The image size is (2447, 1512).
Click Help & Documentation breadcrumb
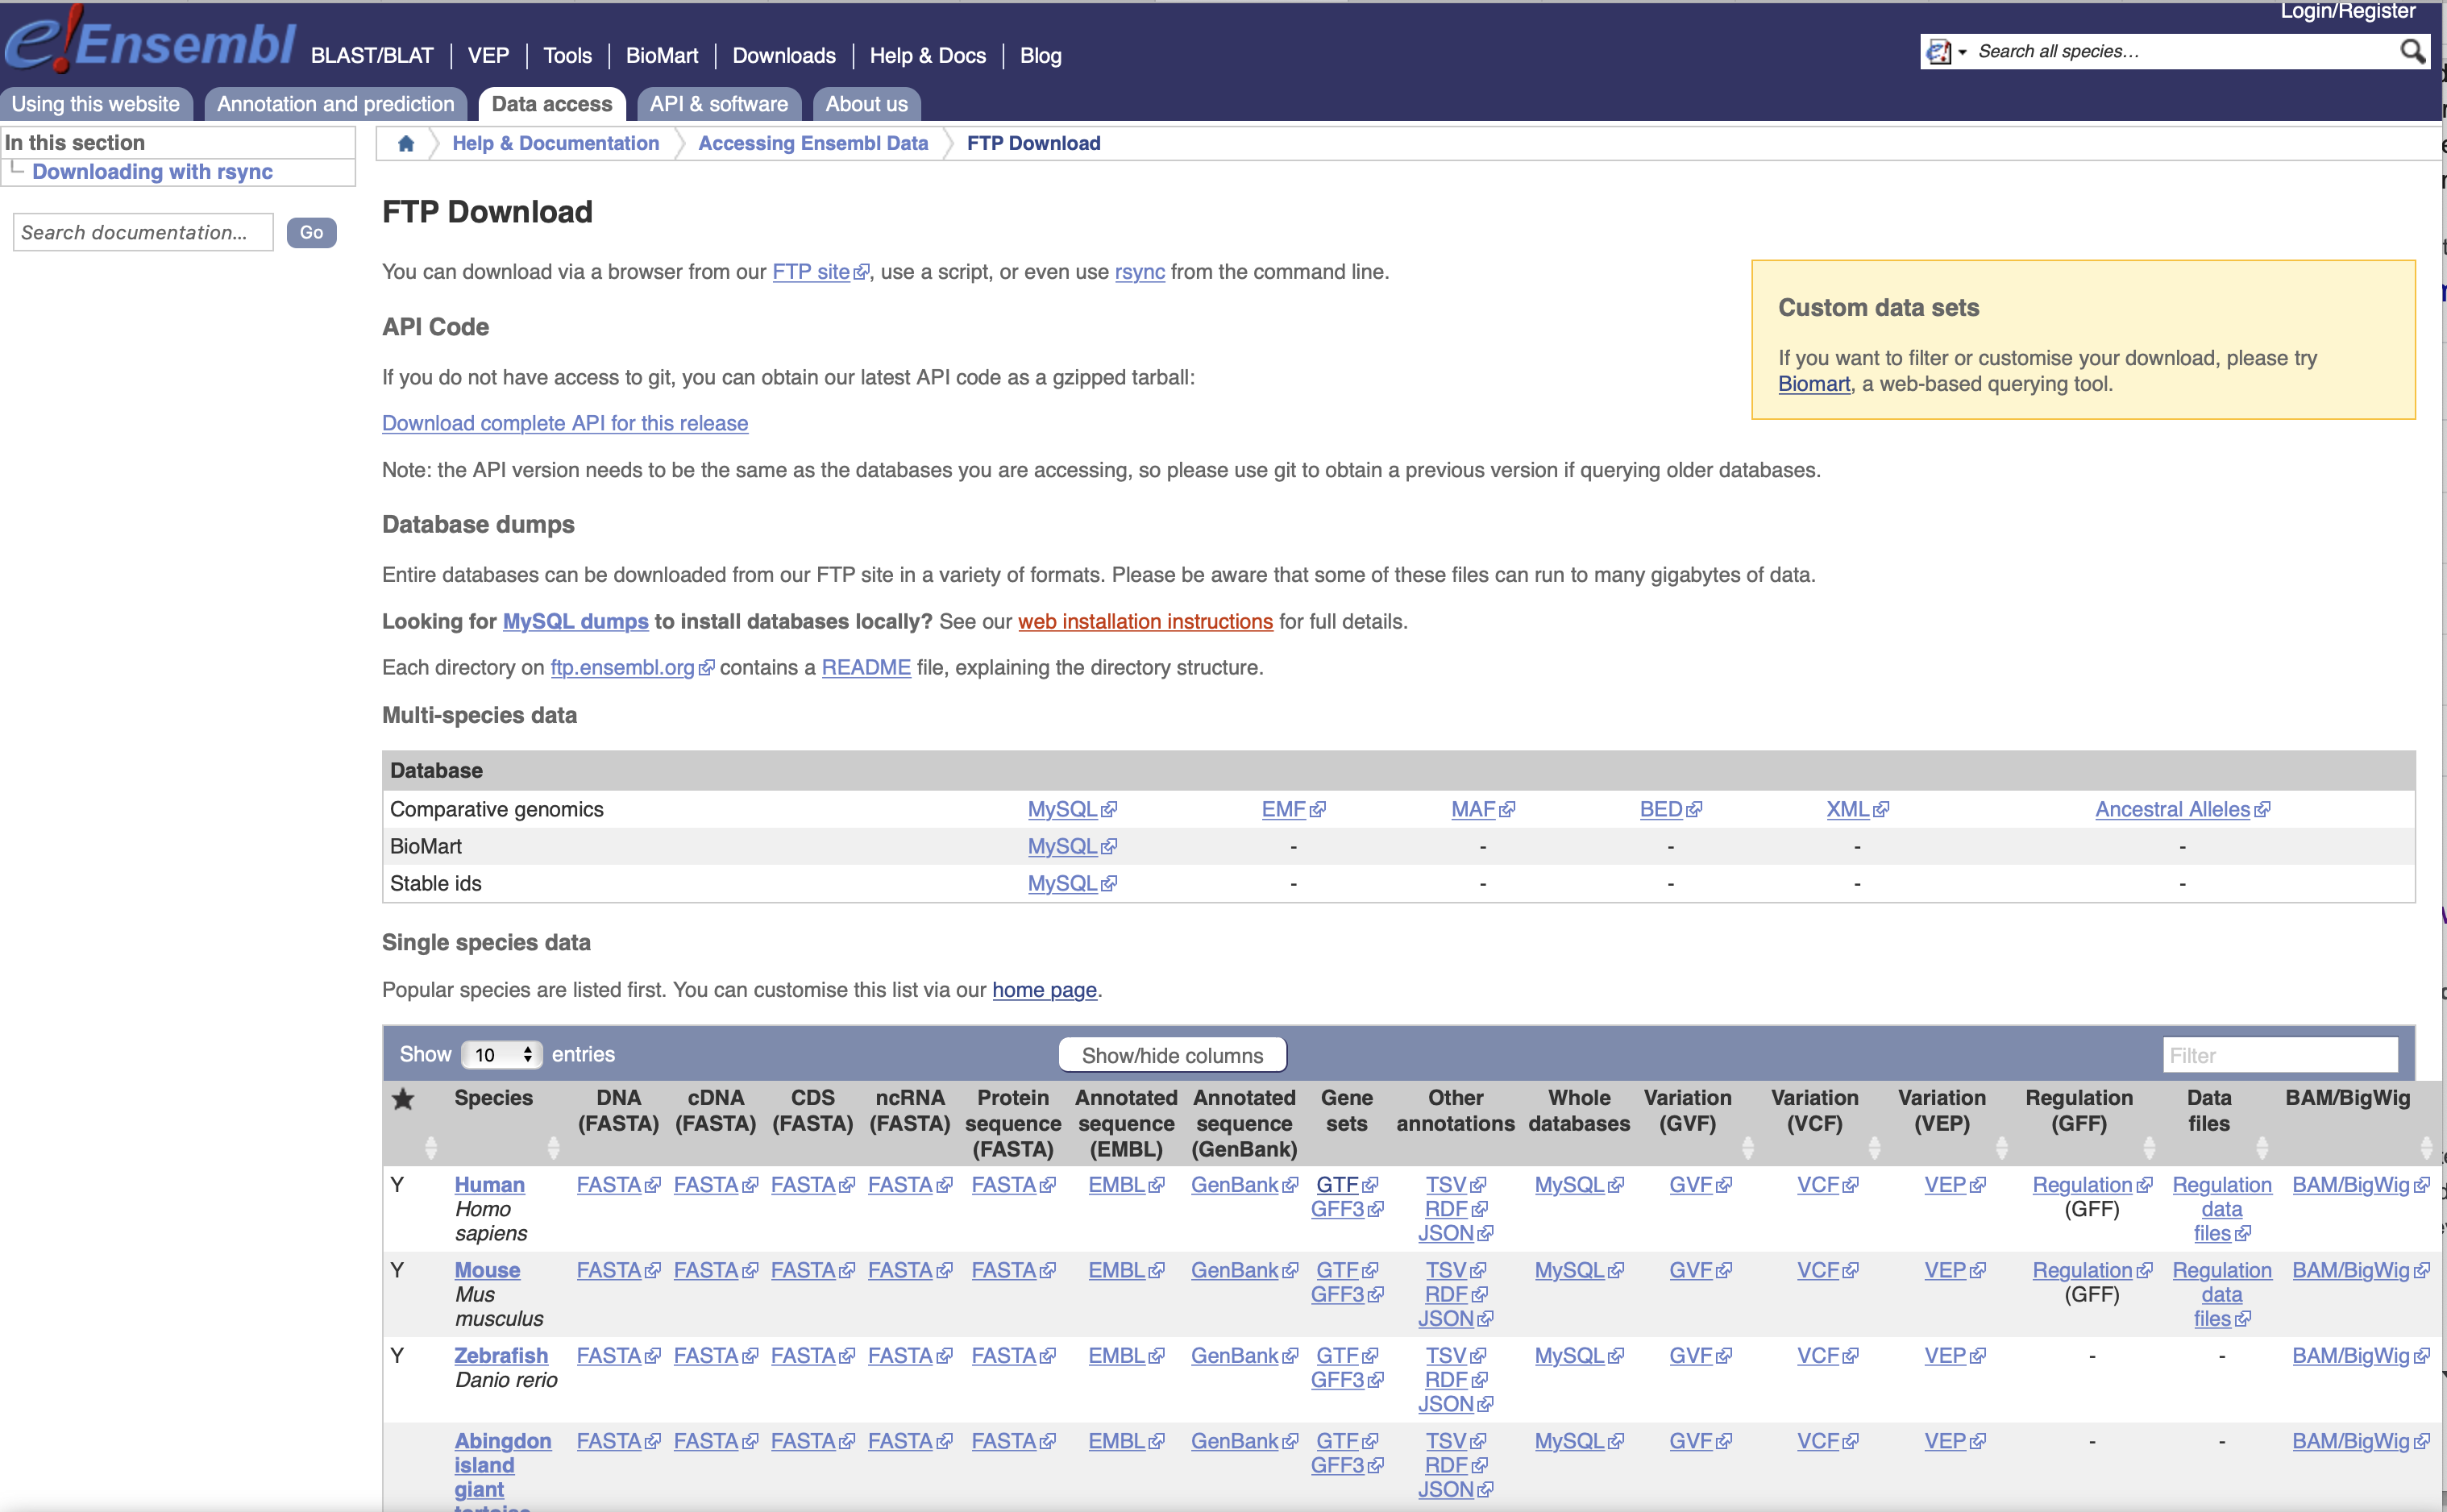click(x=555, y=143)
